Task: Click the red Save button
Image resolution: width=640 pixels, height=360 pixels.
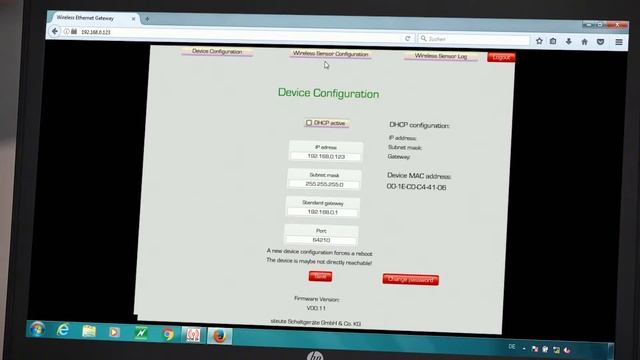Action: tap(320, 276)
